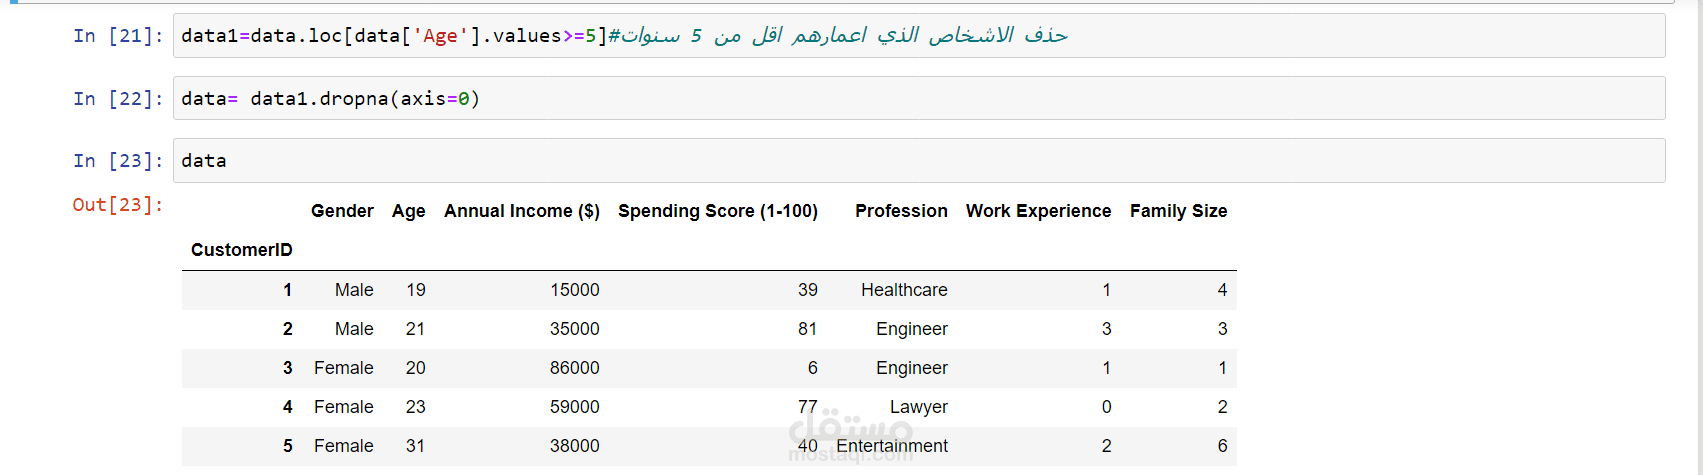Click the Spending Score (1-100) header

click(718, 211)
